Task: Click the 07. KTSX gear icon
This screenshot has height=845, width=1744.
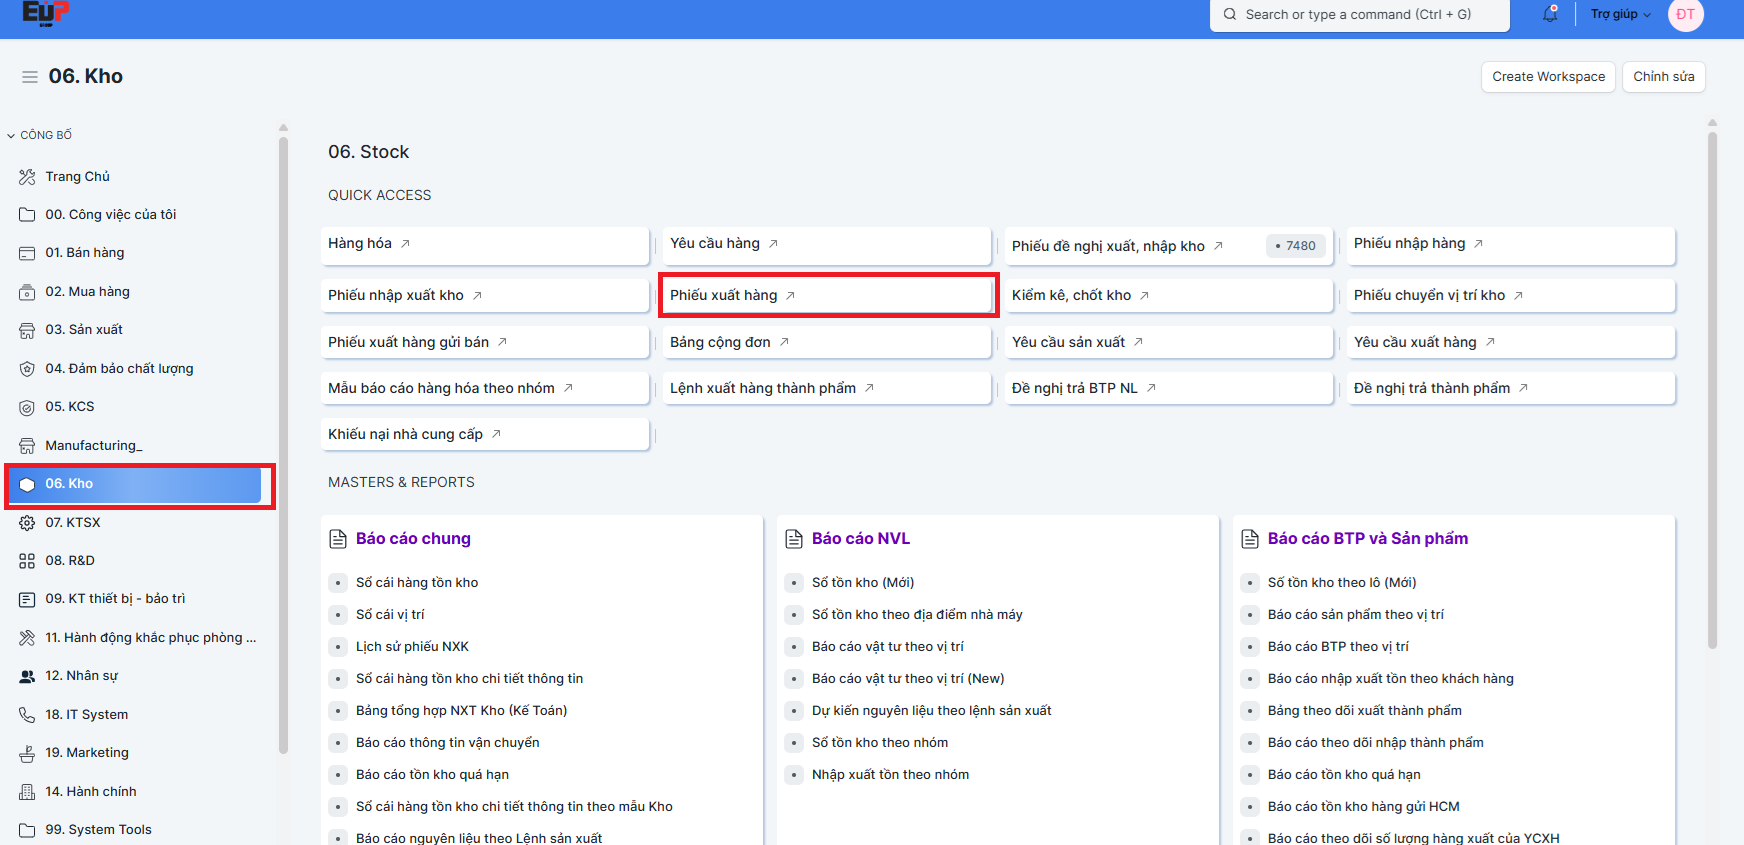Action: (27, 523)
